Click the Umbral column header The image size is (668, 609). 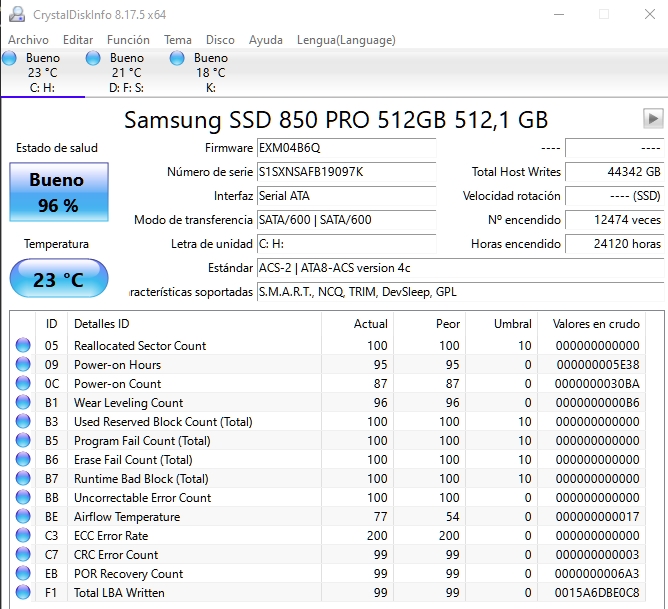click(501, 324)
